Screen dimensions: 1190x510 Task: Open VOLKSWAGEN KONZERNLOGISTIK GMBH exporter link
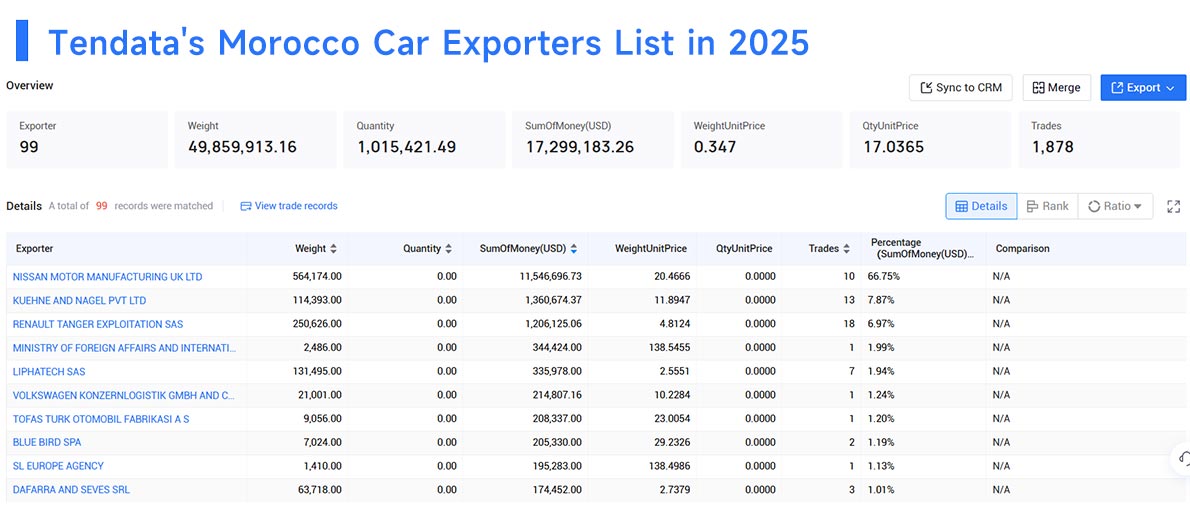pos(124,395)
